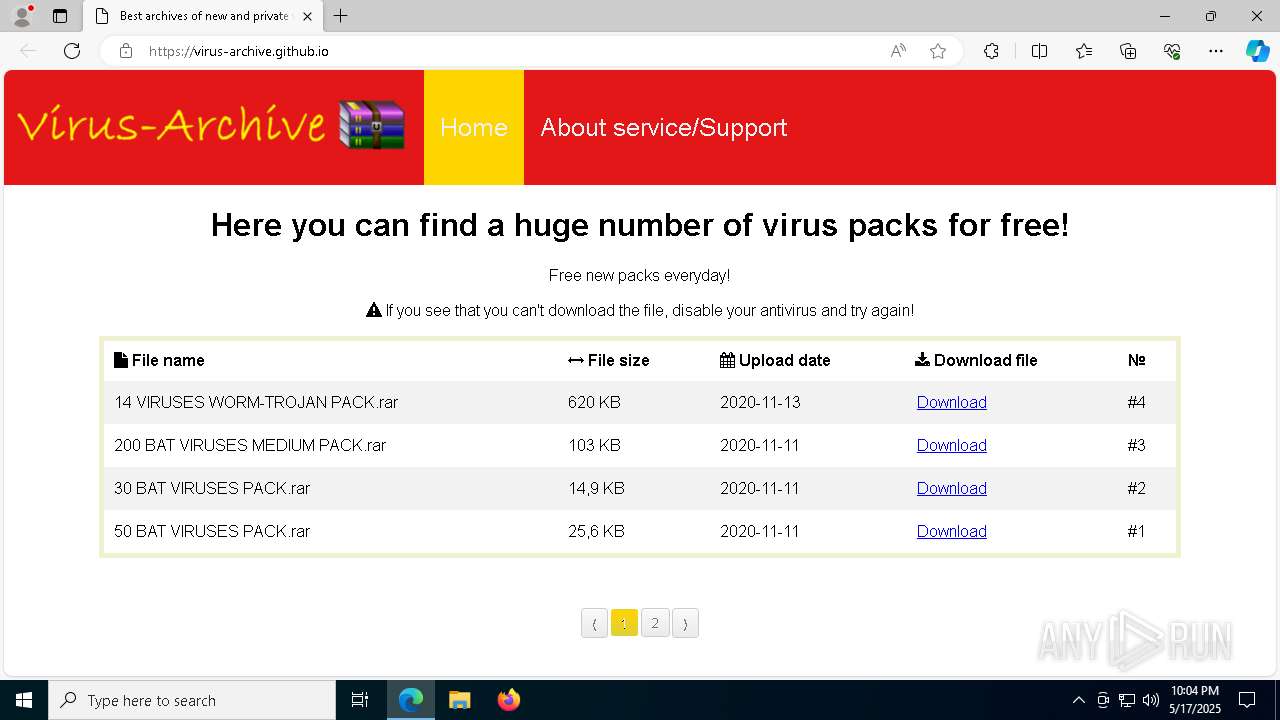Click the 25,6 KB file size cell

click(x=596, y=531)
